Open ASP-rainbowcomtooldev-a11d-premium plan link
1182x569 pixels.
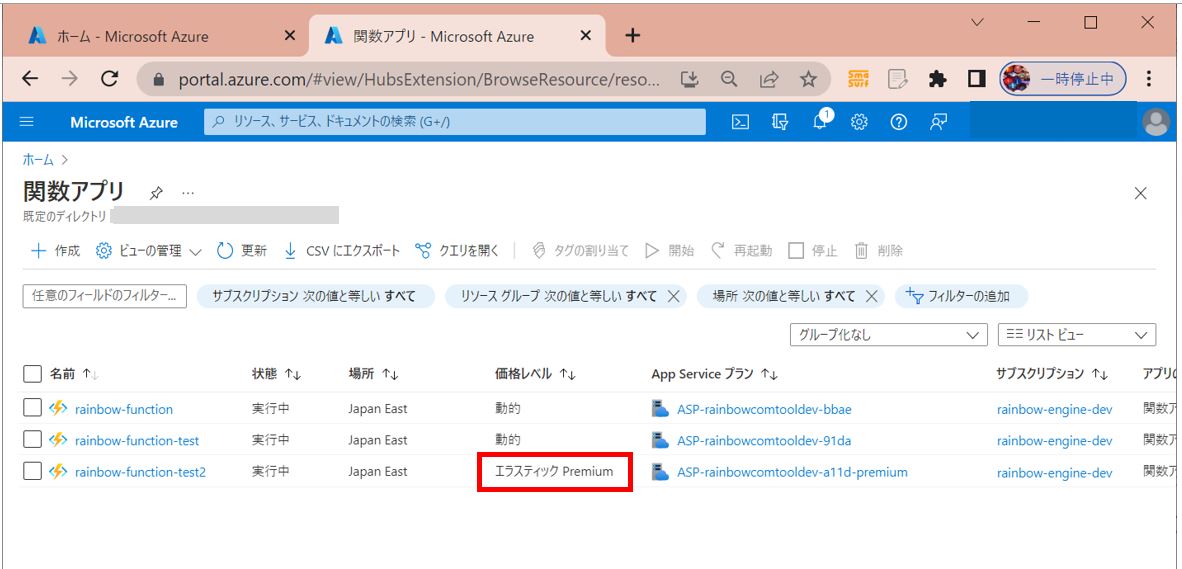point(792,471)
